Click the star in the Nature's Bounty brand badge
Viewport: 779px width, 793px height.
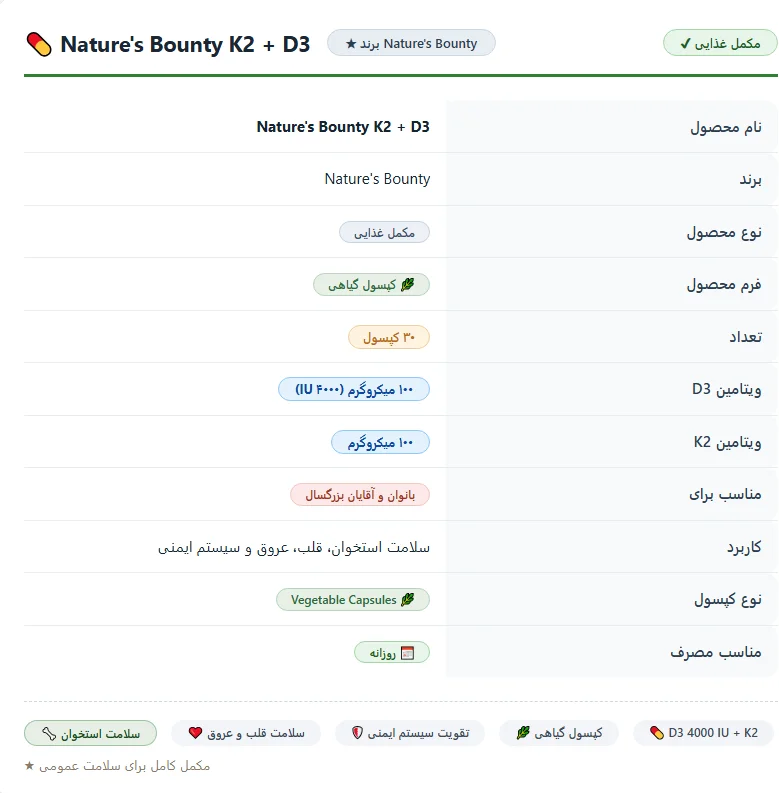351,43
